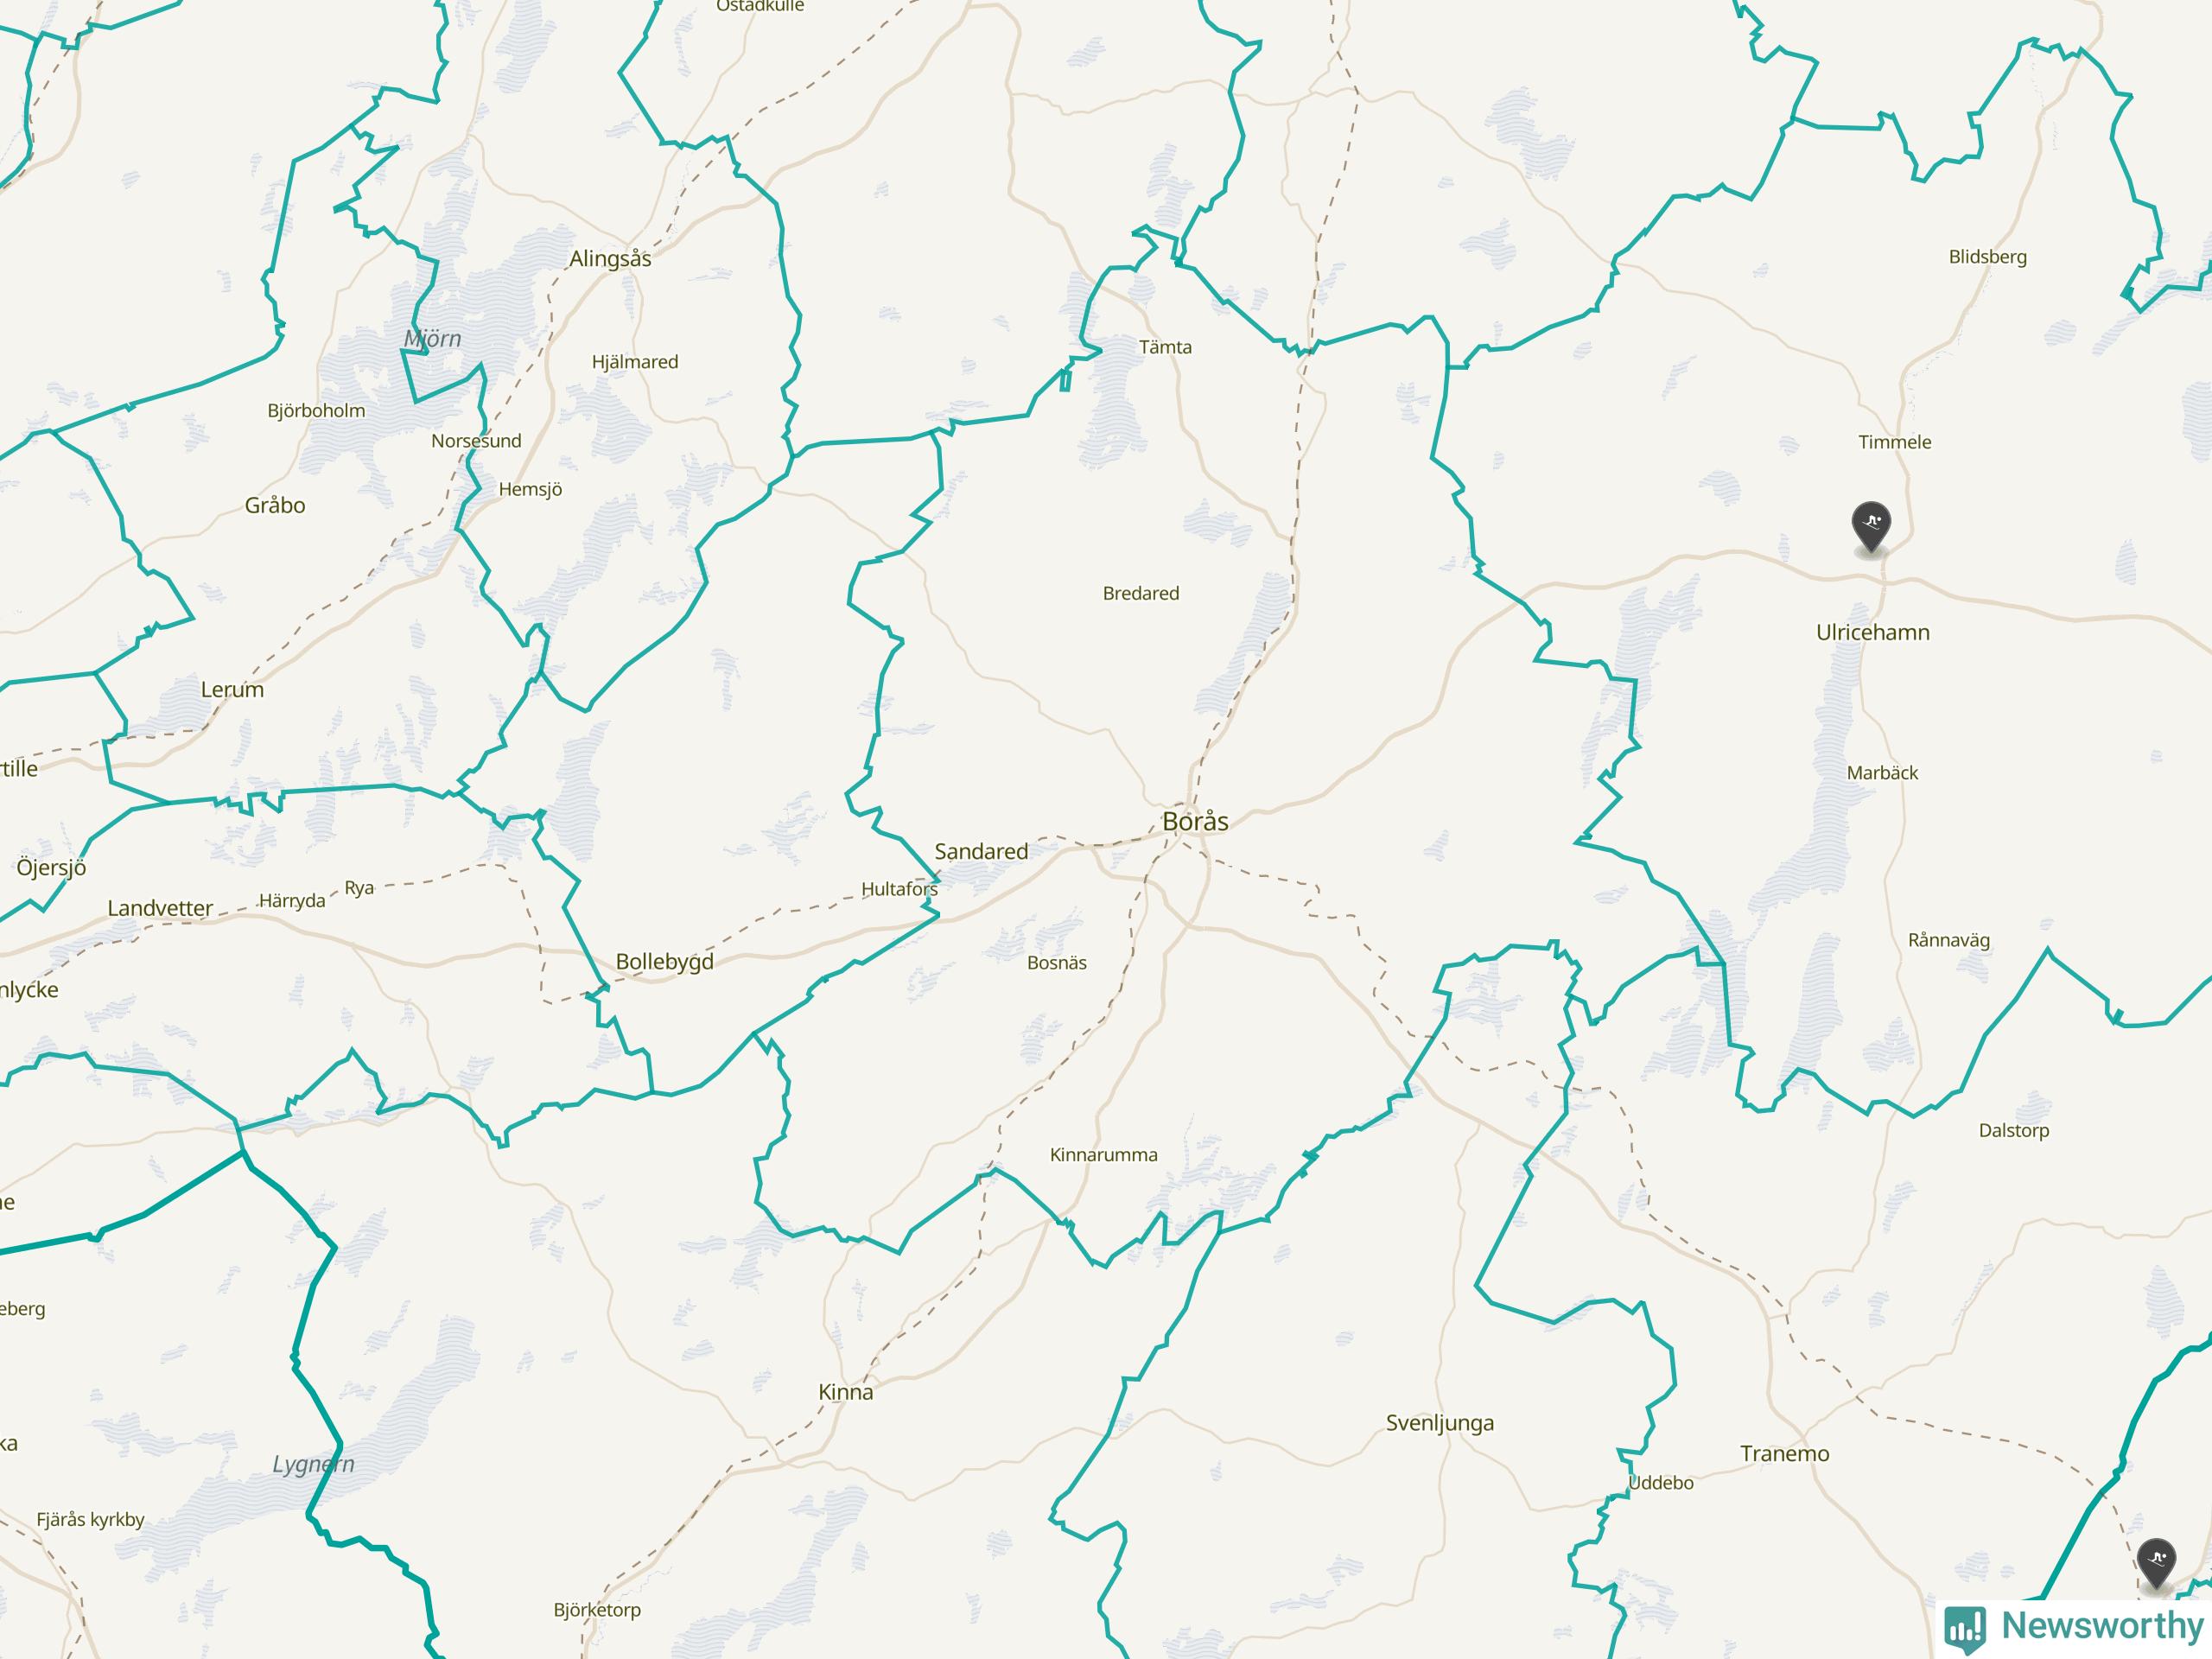The height and width of the screenshot is (1659, 2212).
Task: Click the Kinnarumma village label
Action: [1104, 1155]
